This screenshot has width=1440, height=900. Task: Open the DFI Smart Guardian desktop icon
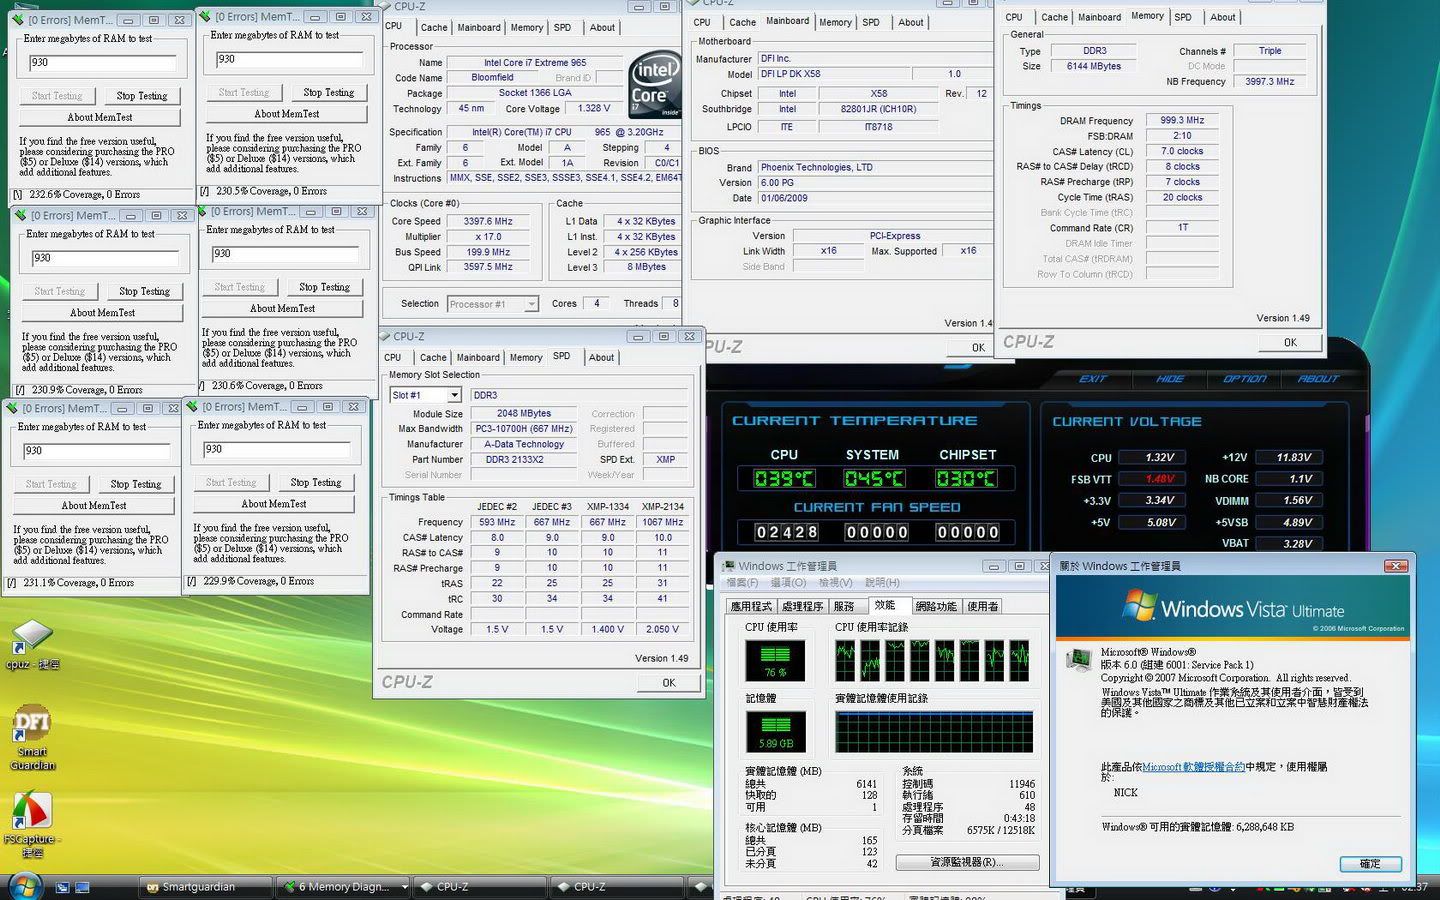[x=32, y=738]
